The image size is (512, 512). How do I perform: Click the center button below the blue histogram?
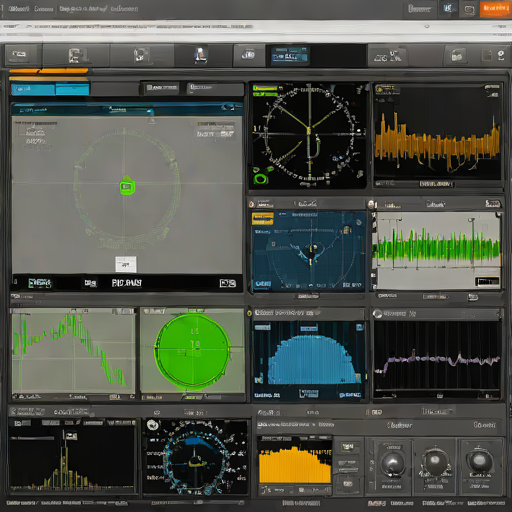309,394
